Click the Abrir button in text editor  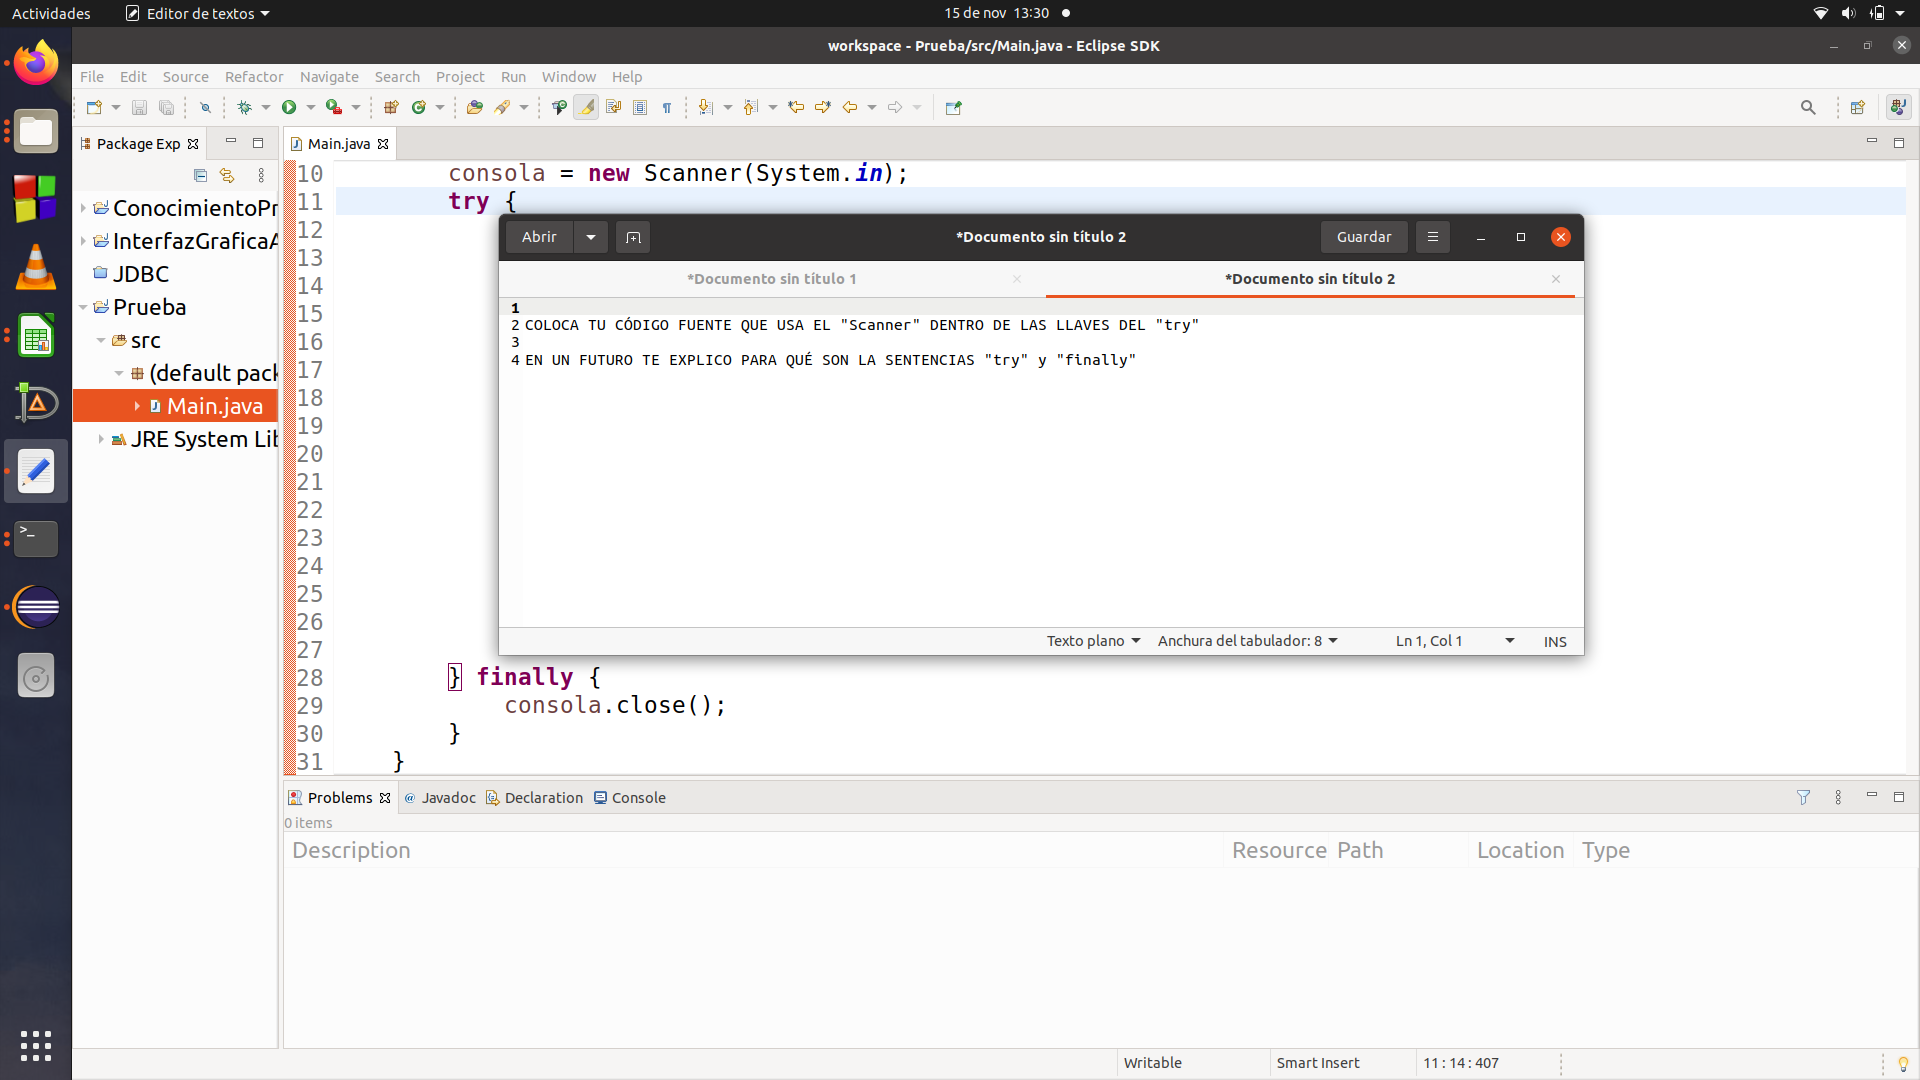point(539,237)
